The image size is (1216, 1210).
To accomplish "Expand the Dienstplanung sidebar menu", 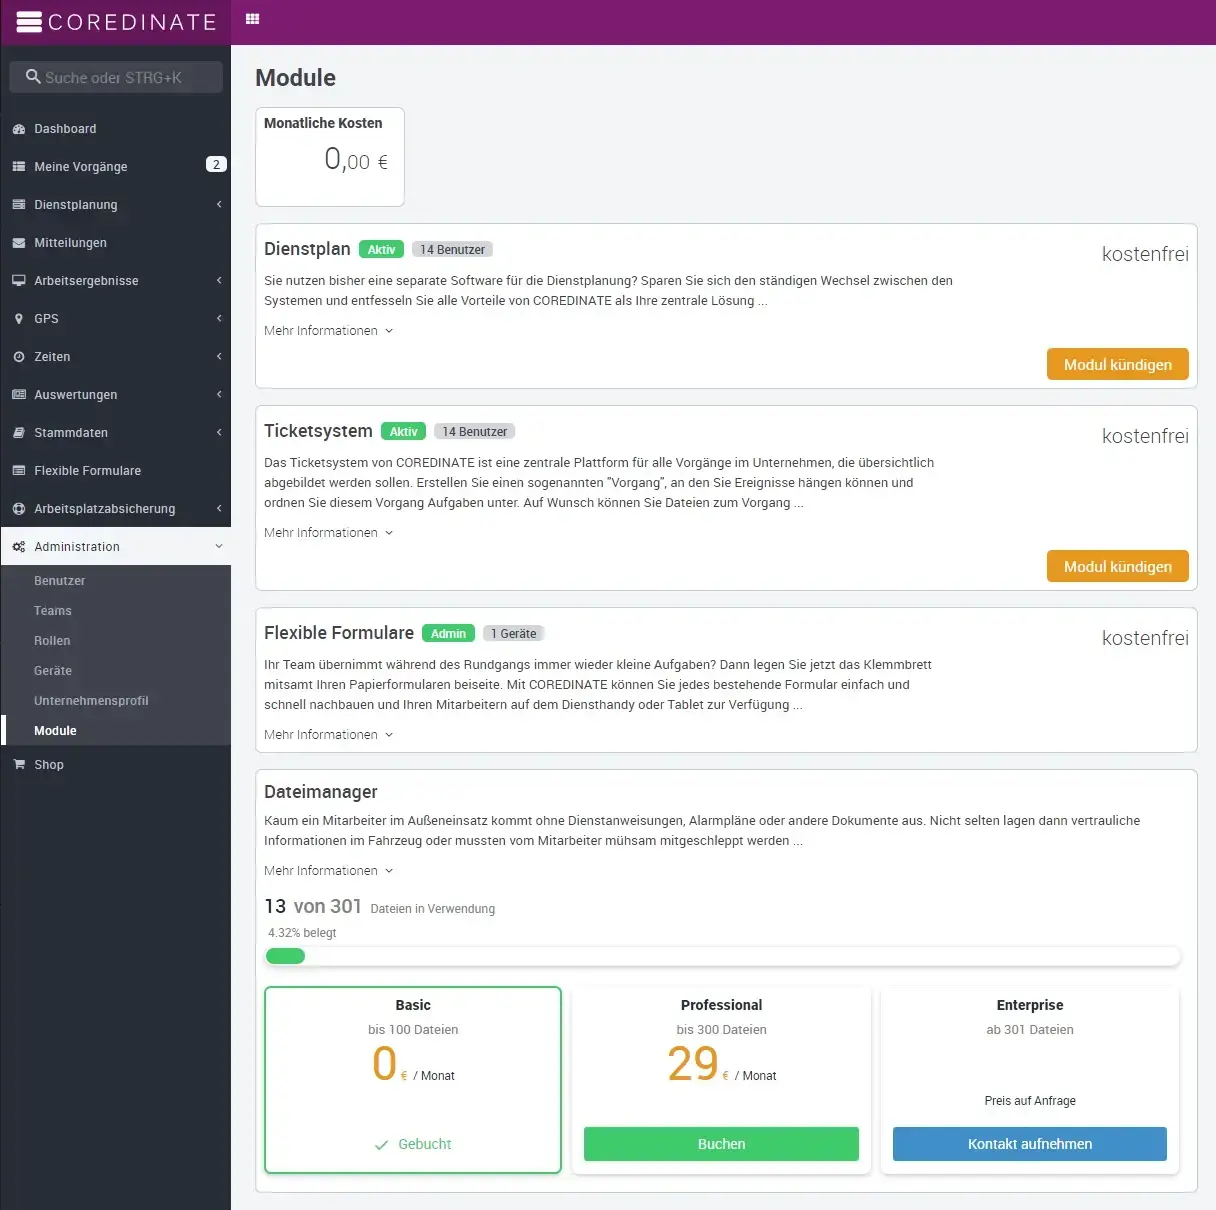I will (116, 205).
